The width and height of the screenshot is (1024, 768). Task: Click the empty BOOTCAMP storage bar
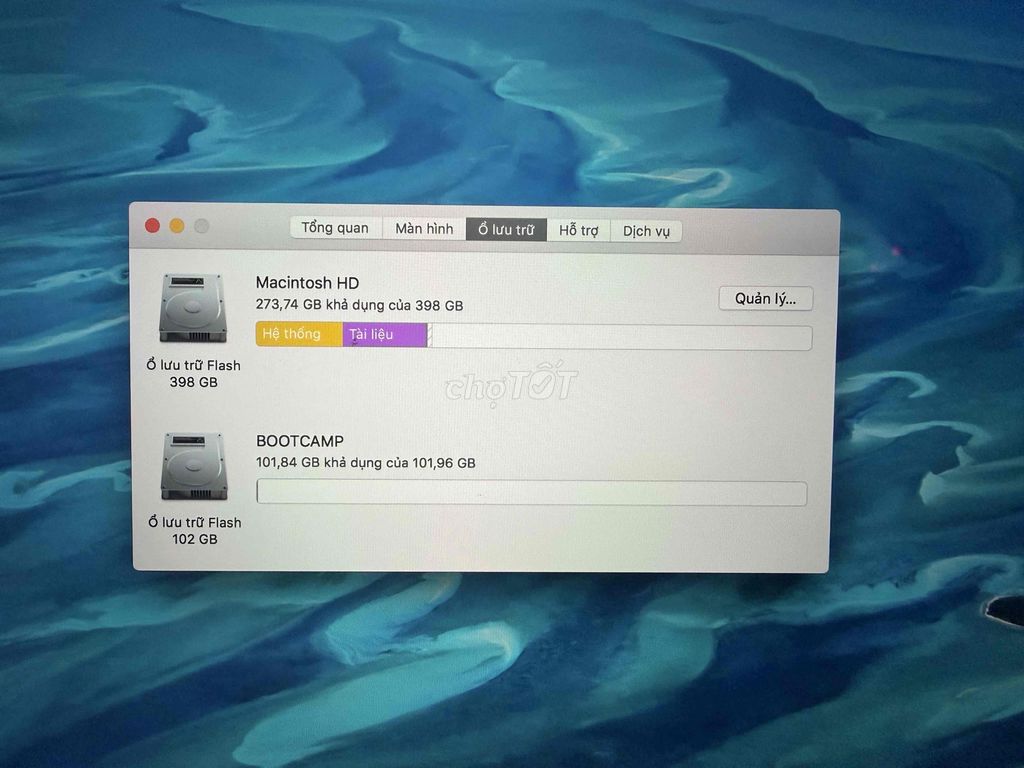point(532,492)
